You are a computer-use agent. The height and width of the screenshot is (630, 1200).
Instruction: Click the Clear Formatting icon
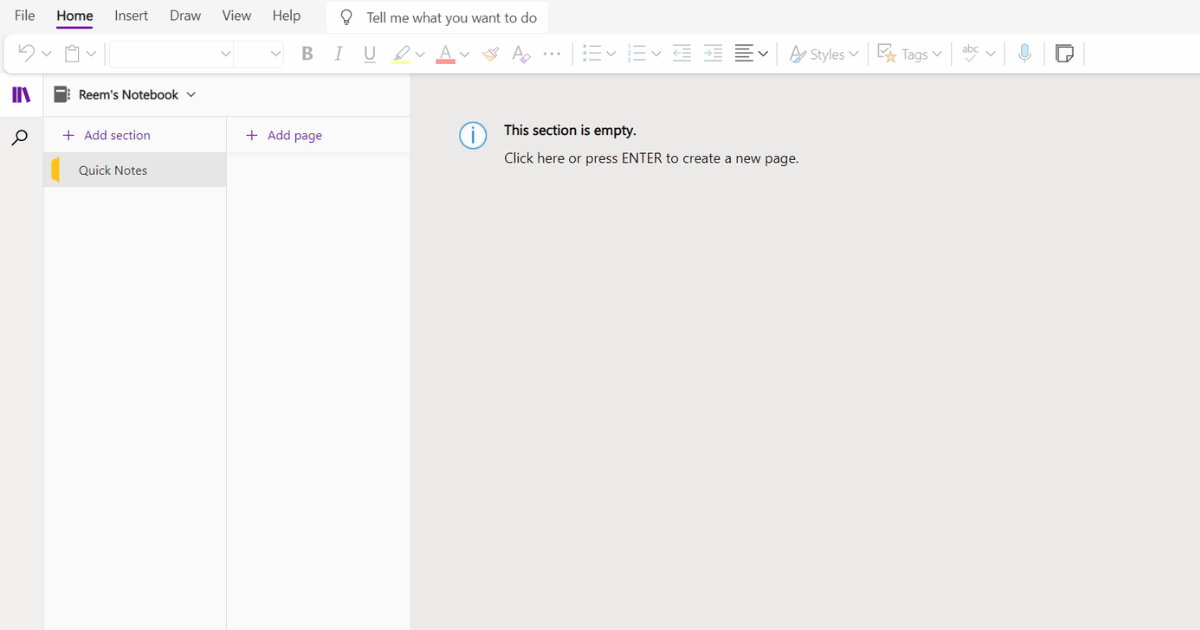520,53
